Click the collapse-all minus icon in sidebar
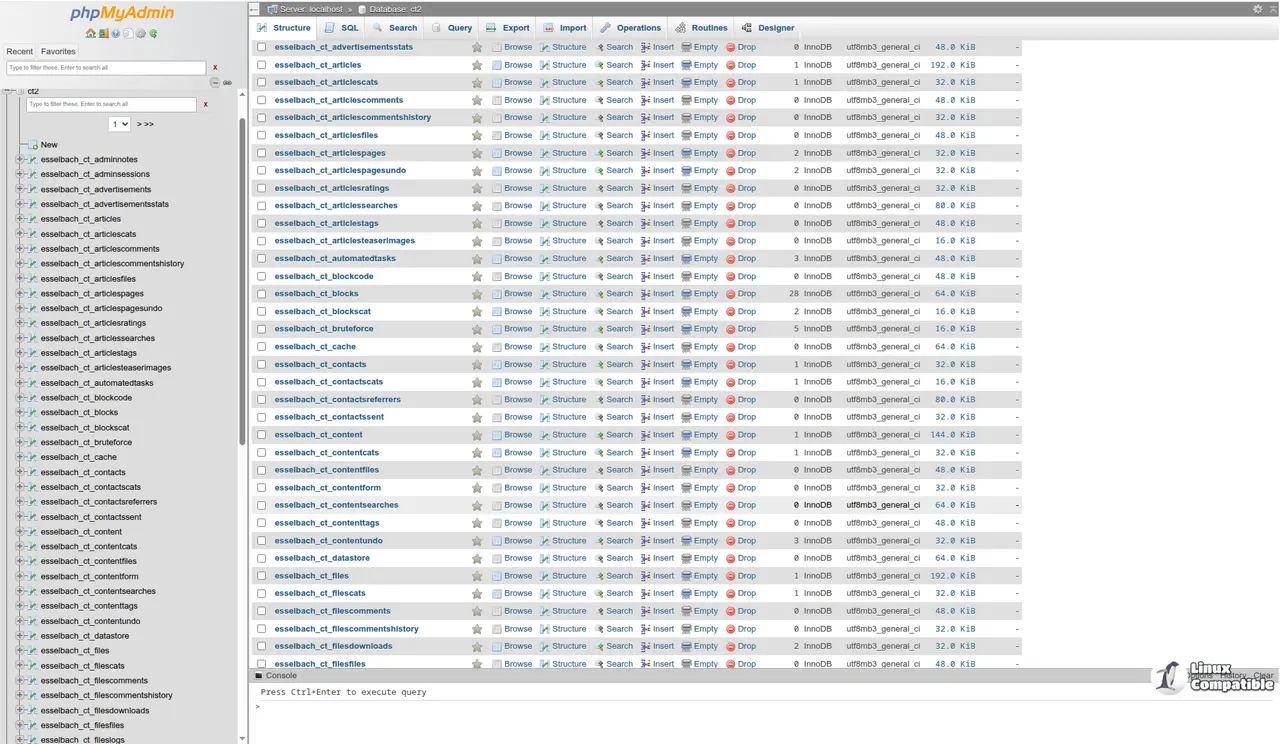The image size is (1280, 744). (x=214, y=83)
